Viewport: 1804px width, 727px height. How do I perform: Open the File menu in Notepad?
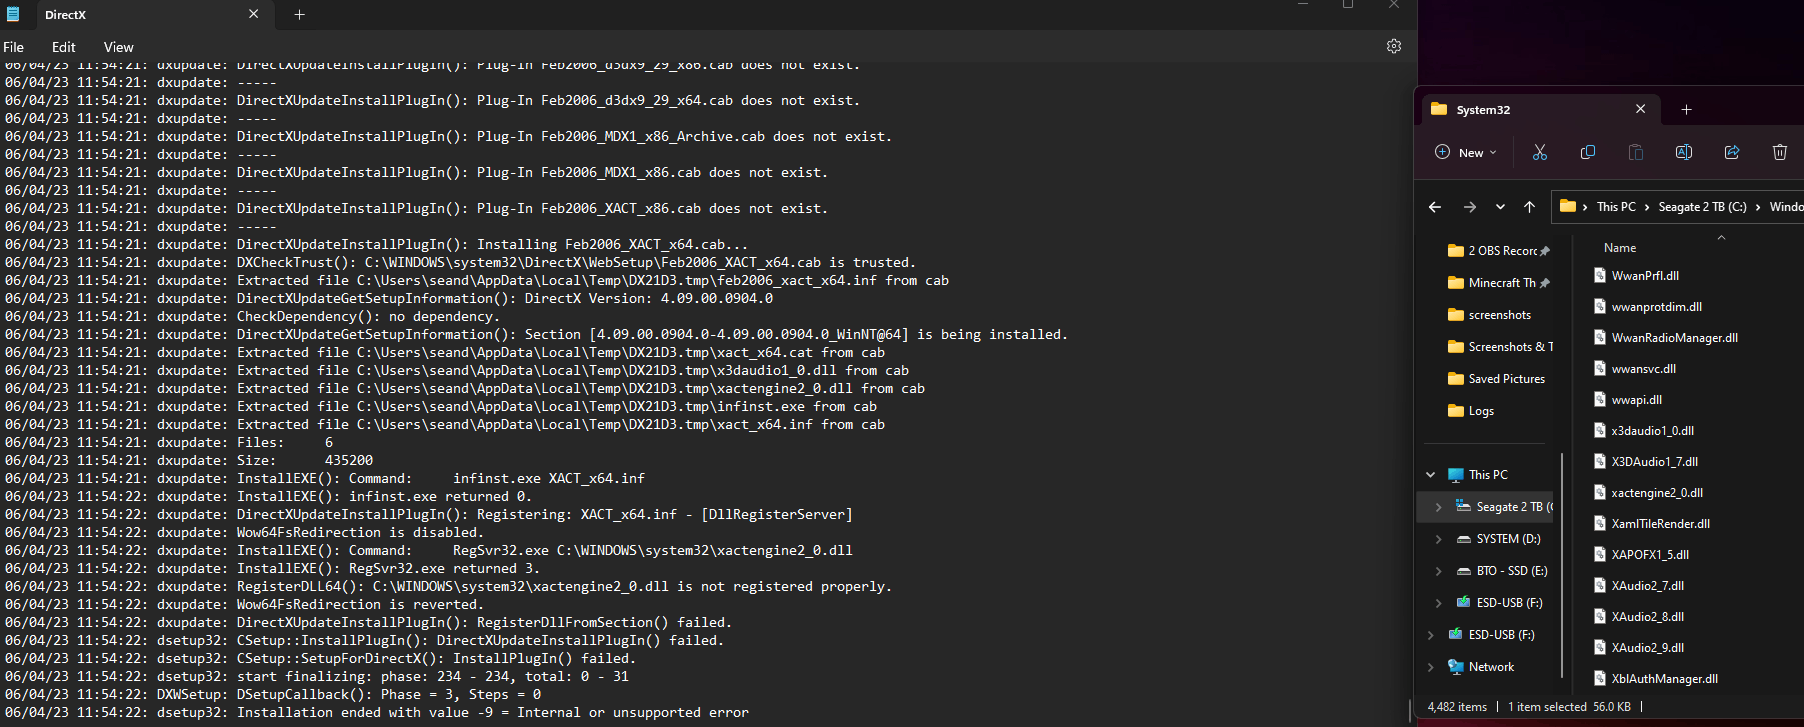[x=14, y=47]
